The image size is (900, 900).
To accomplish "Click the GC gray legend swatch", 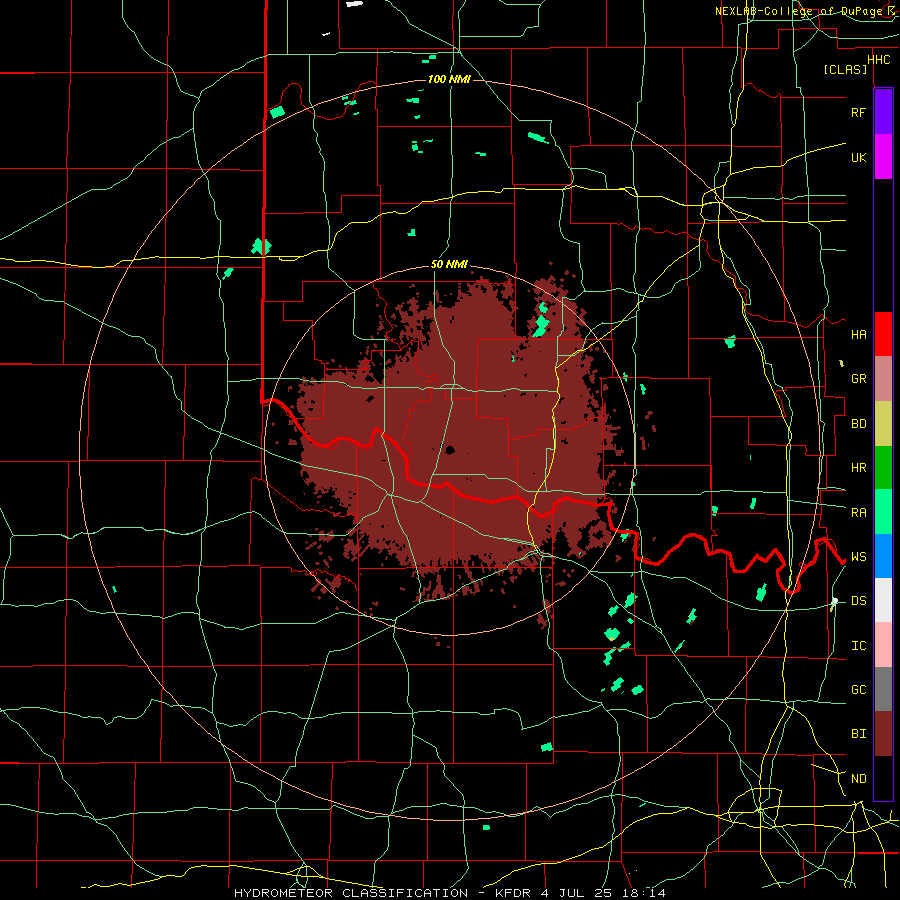I will click(883, 689).
